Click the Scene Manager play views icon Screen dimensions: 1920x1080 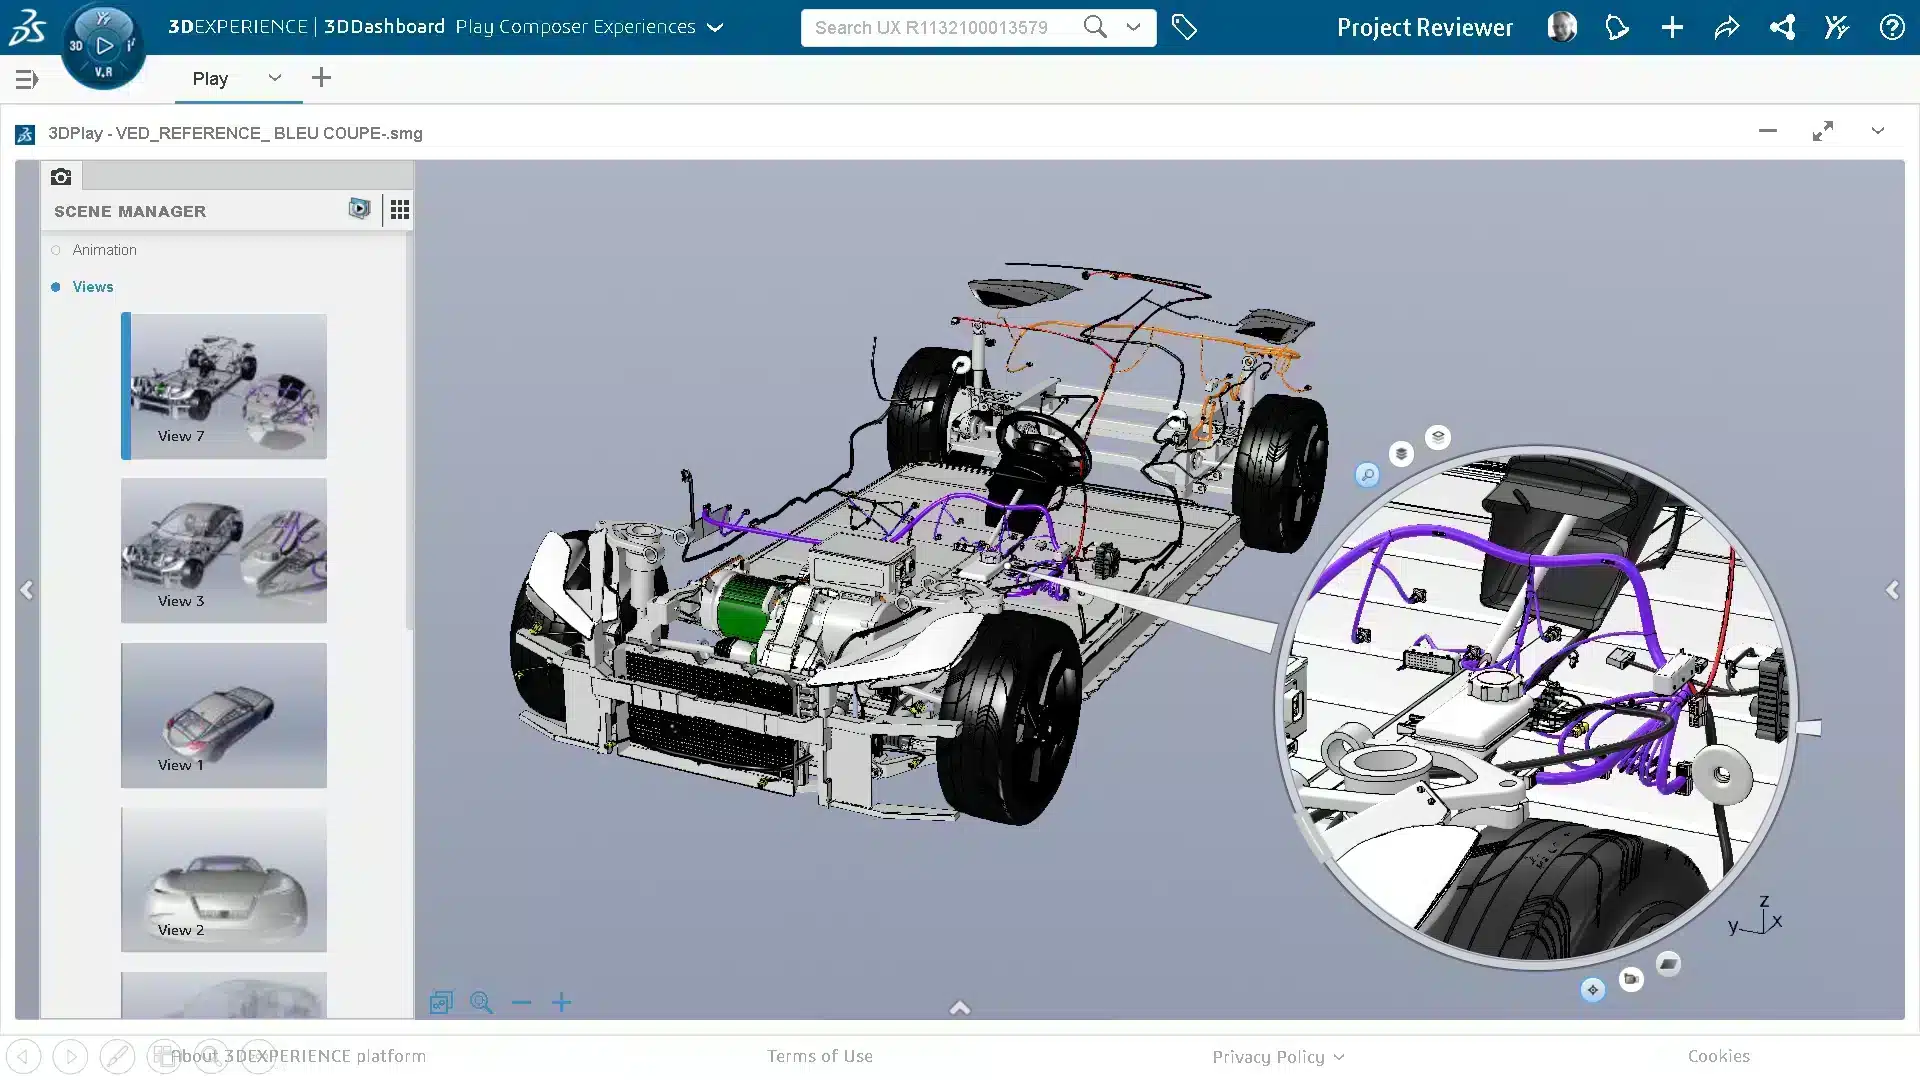(x=359, y=209)
